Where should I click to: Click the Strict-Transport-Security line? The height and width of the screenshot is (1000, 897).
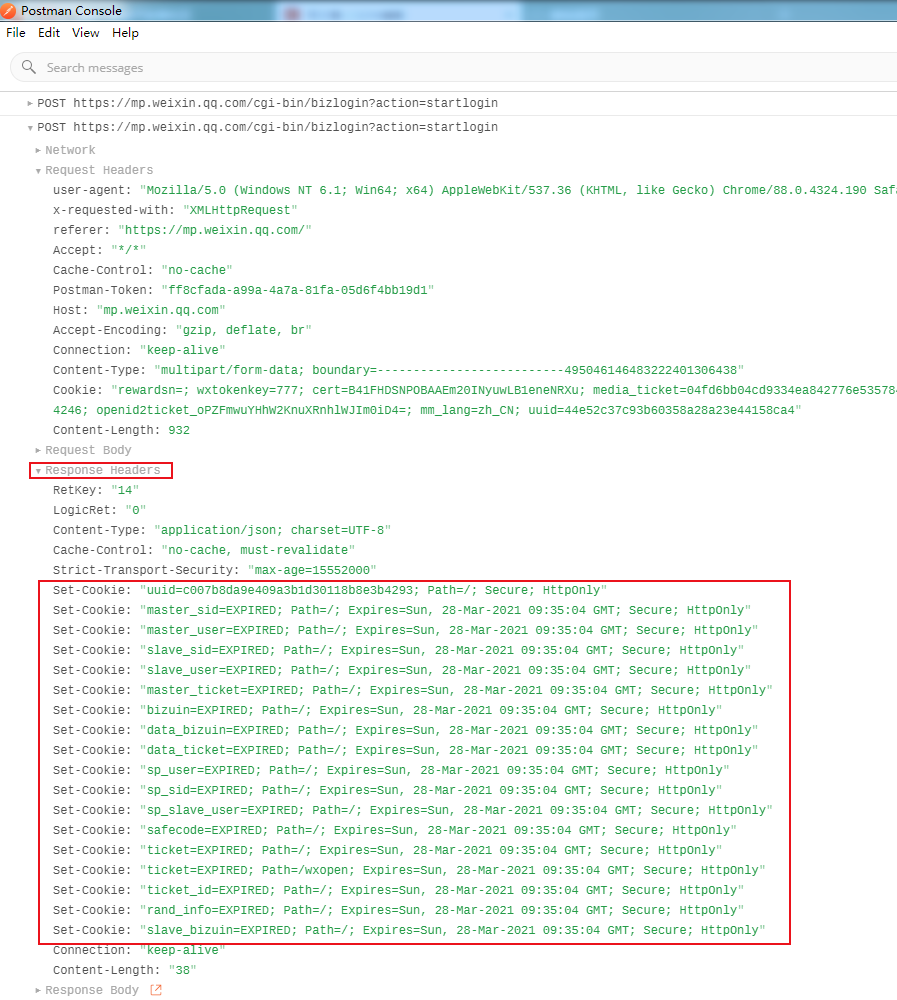[x=215, y=570]
